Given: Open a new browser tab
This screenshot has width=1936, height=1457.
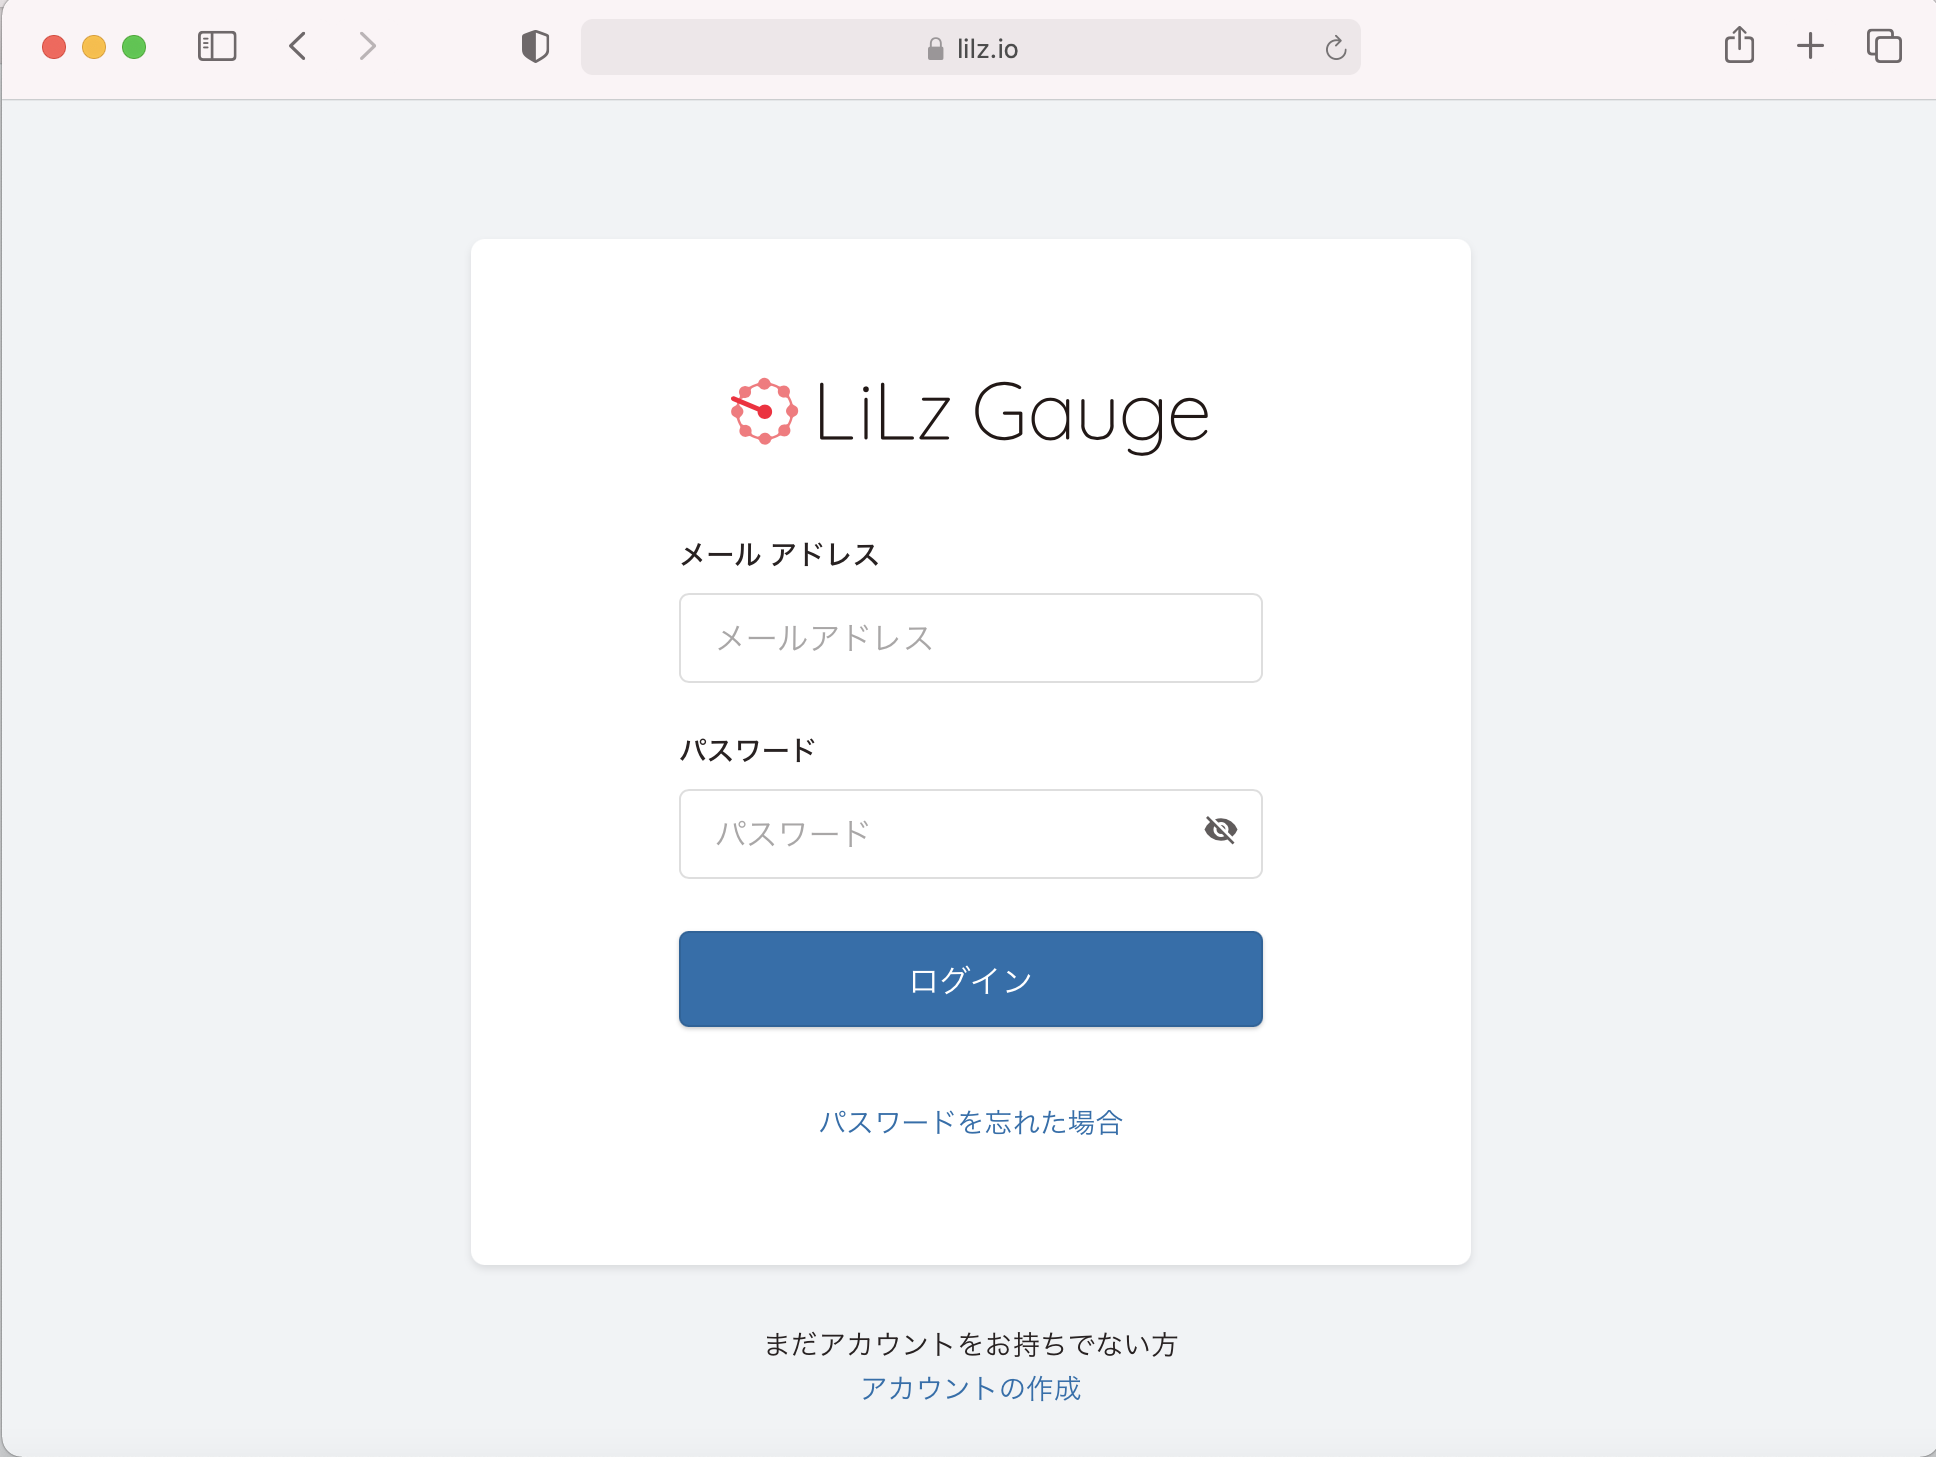Looking at the screenshot, I should [1811, 46].
